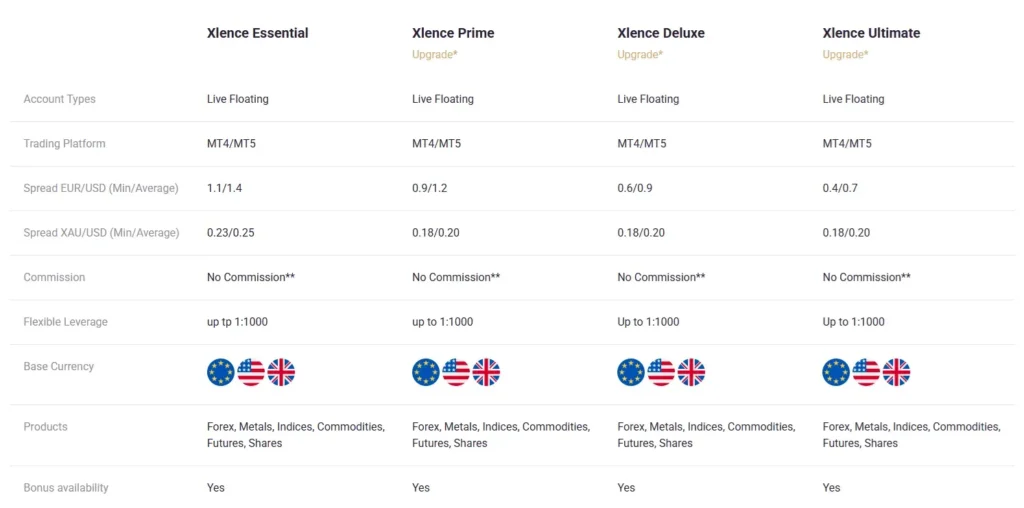Screen dimensions: 1024x508
Task: Click the Upgrade link under Xlence Deluxe
Action: (x=640, y=55)
